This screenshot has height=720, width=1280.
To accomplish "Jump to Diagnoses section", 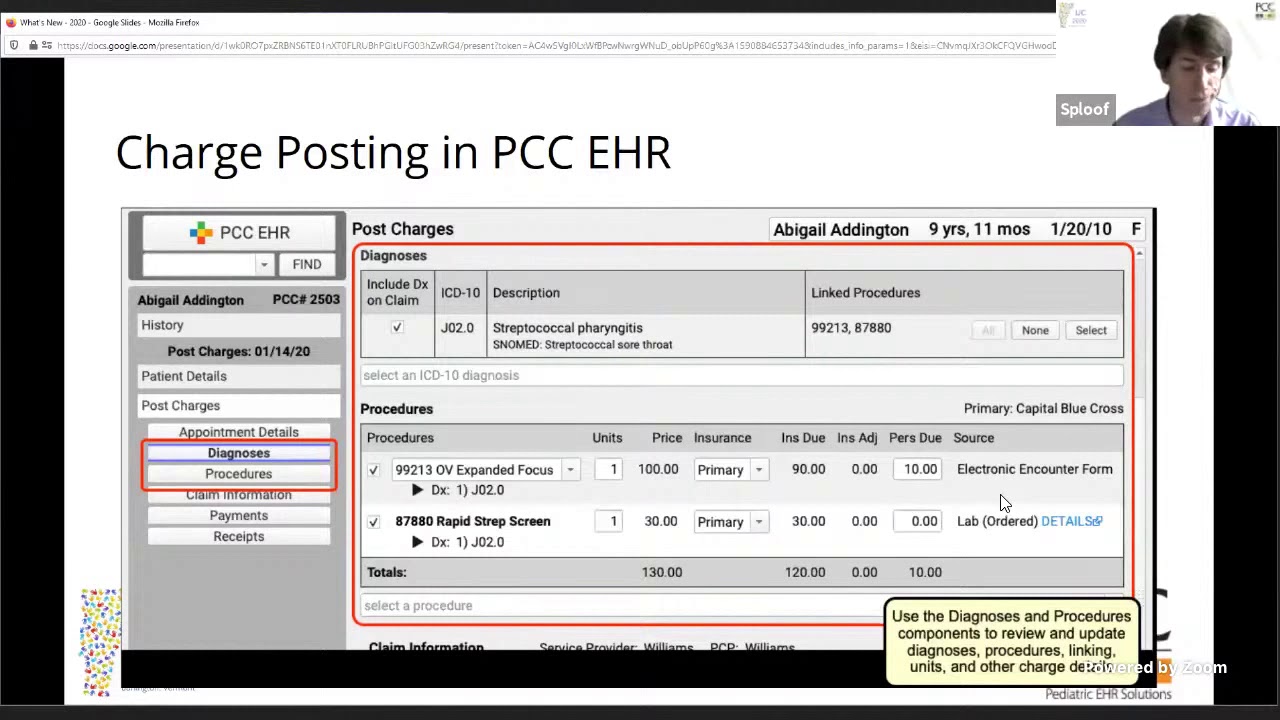I will [x=239, y=453].
